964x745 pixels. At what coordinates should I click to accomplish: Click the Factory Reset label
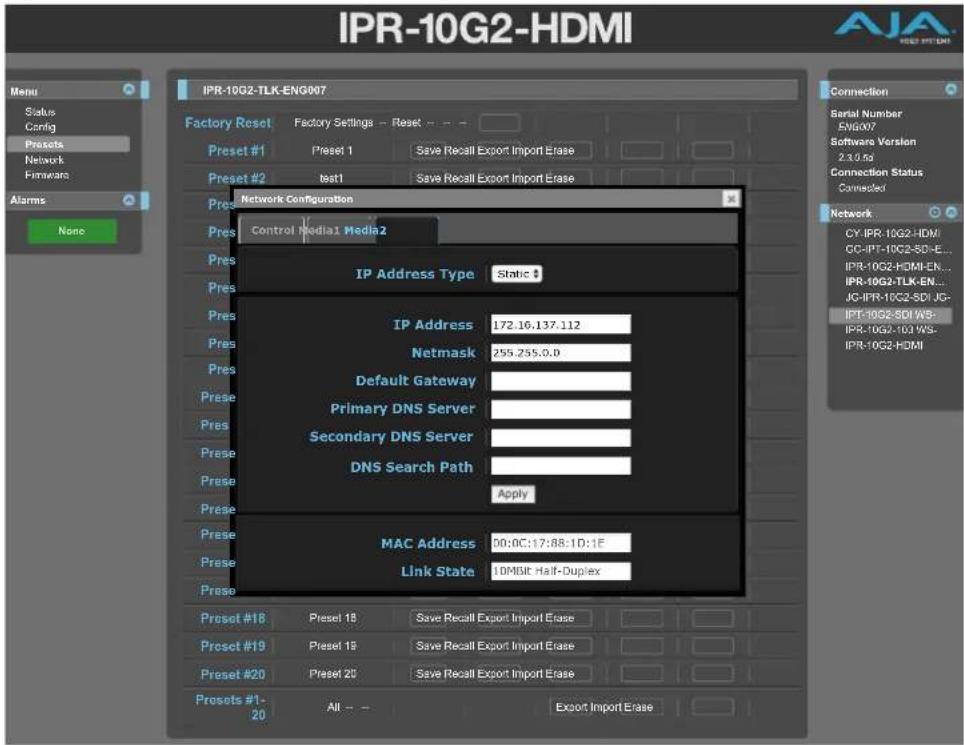click(x=227, y=123)
